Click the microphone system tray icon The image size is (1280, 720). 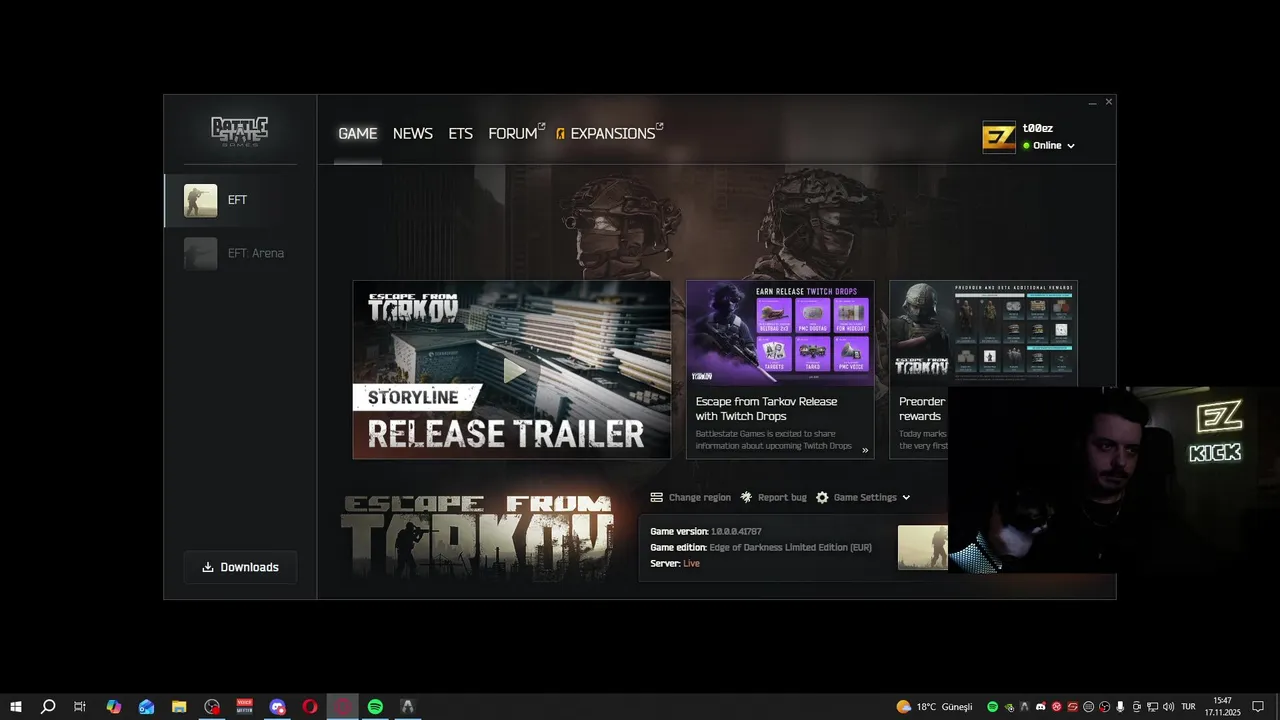coord(1120,707)
